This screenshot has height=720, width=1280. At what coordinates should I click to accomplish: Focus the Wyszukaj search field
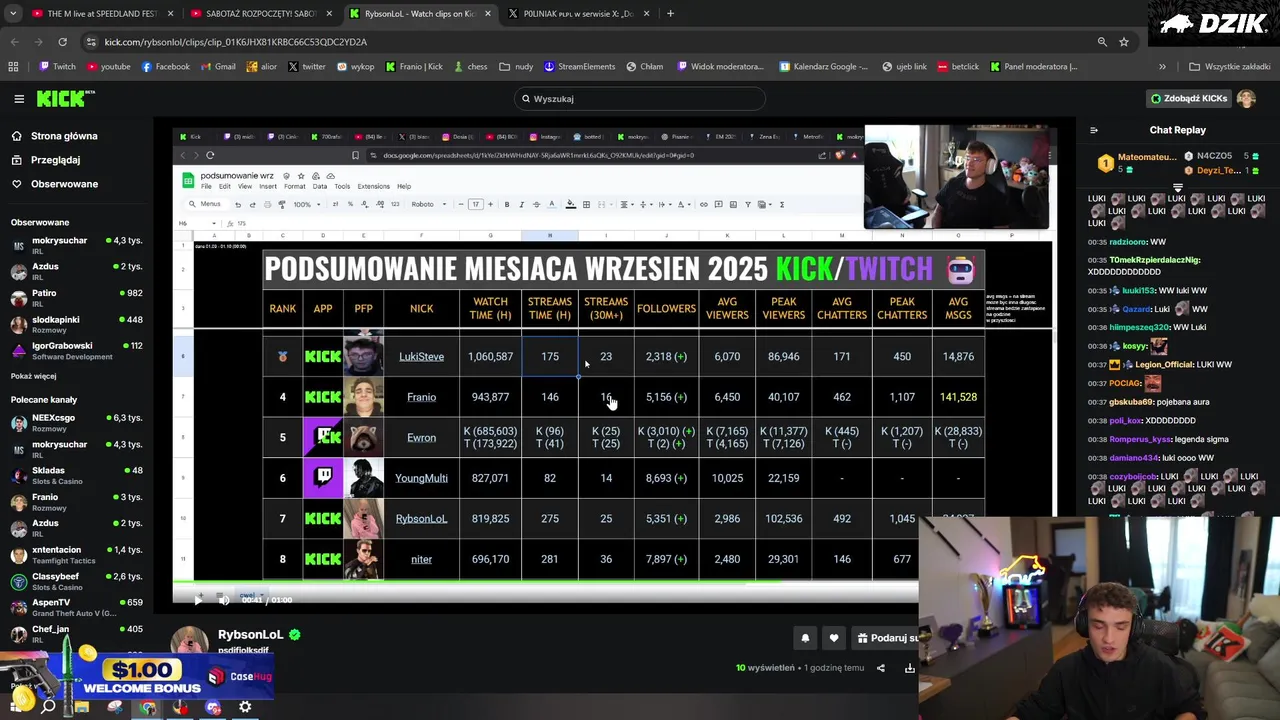(x=640, y=98)
